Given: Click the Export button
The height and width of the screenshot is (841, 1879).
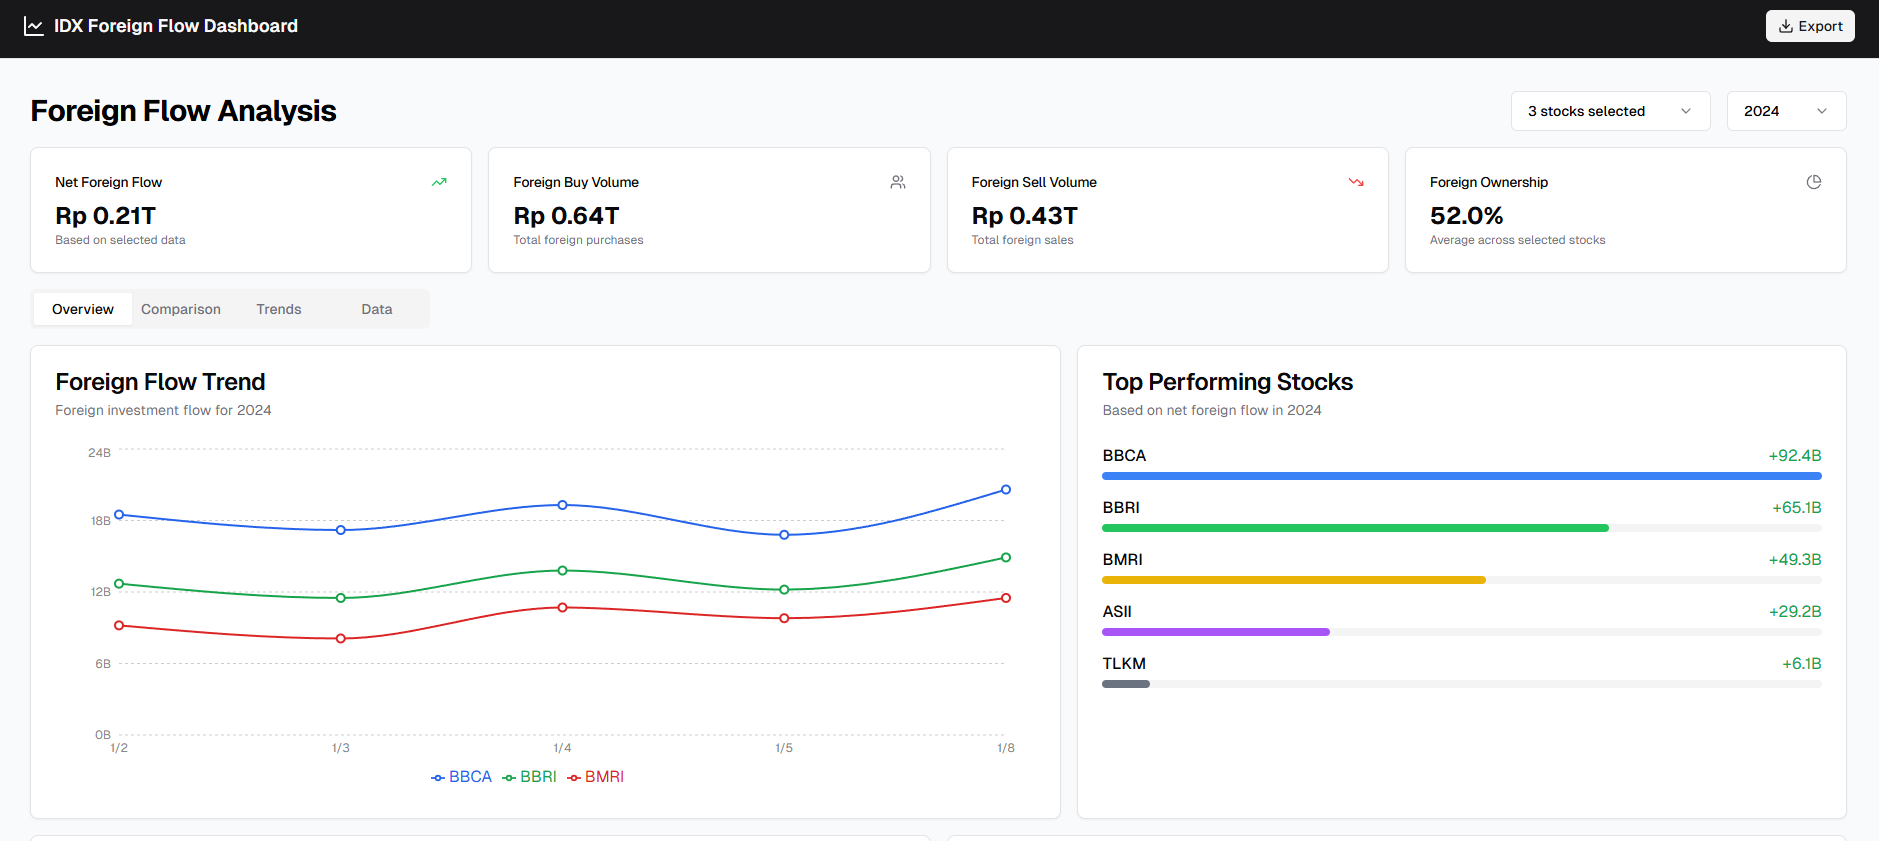Looking at the screenshot, I should (x=1810, y=26).
